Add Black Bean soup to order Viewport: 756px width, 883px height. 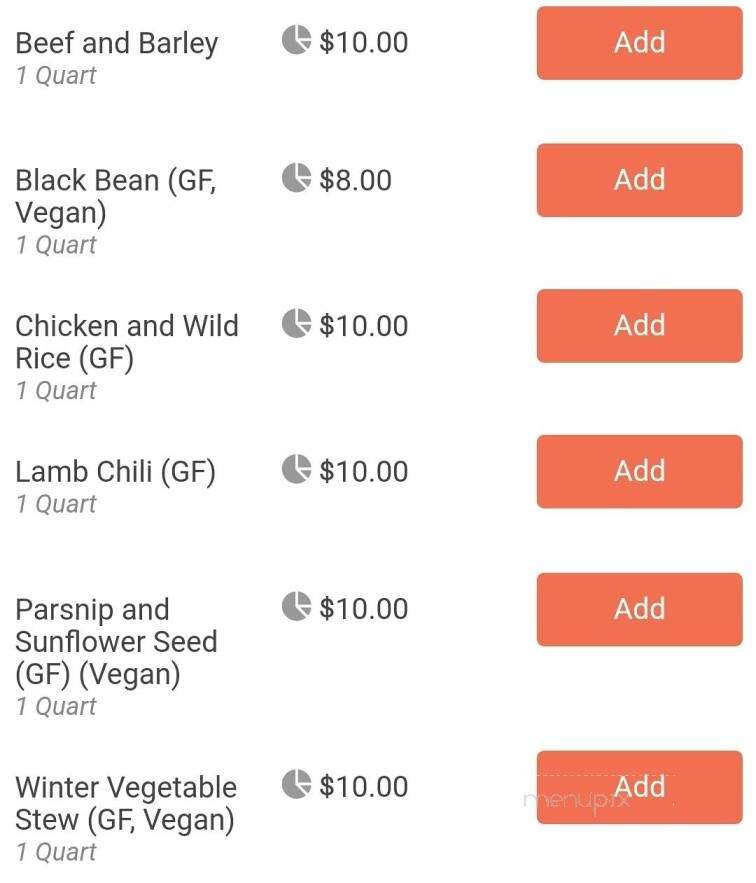[639, 180]
